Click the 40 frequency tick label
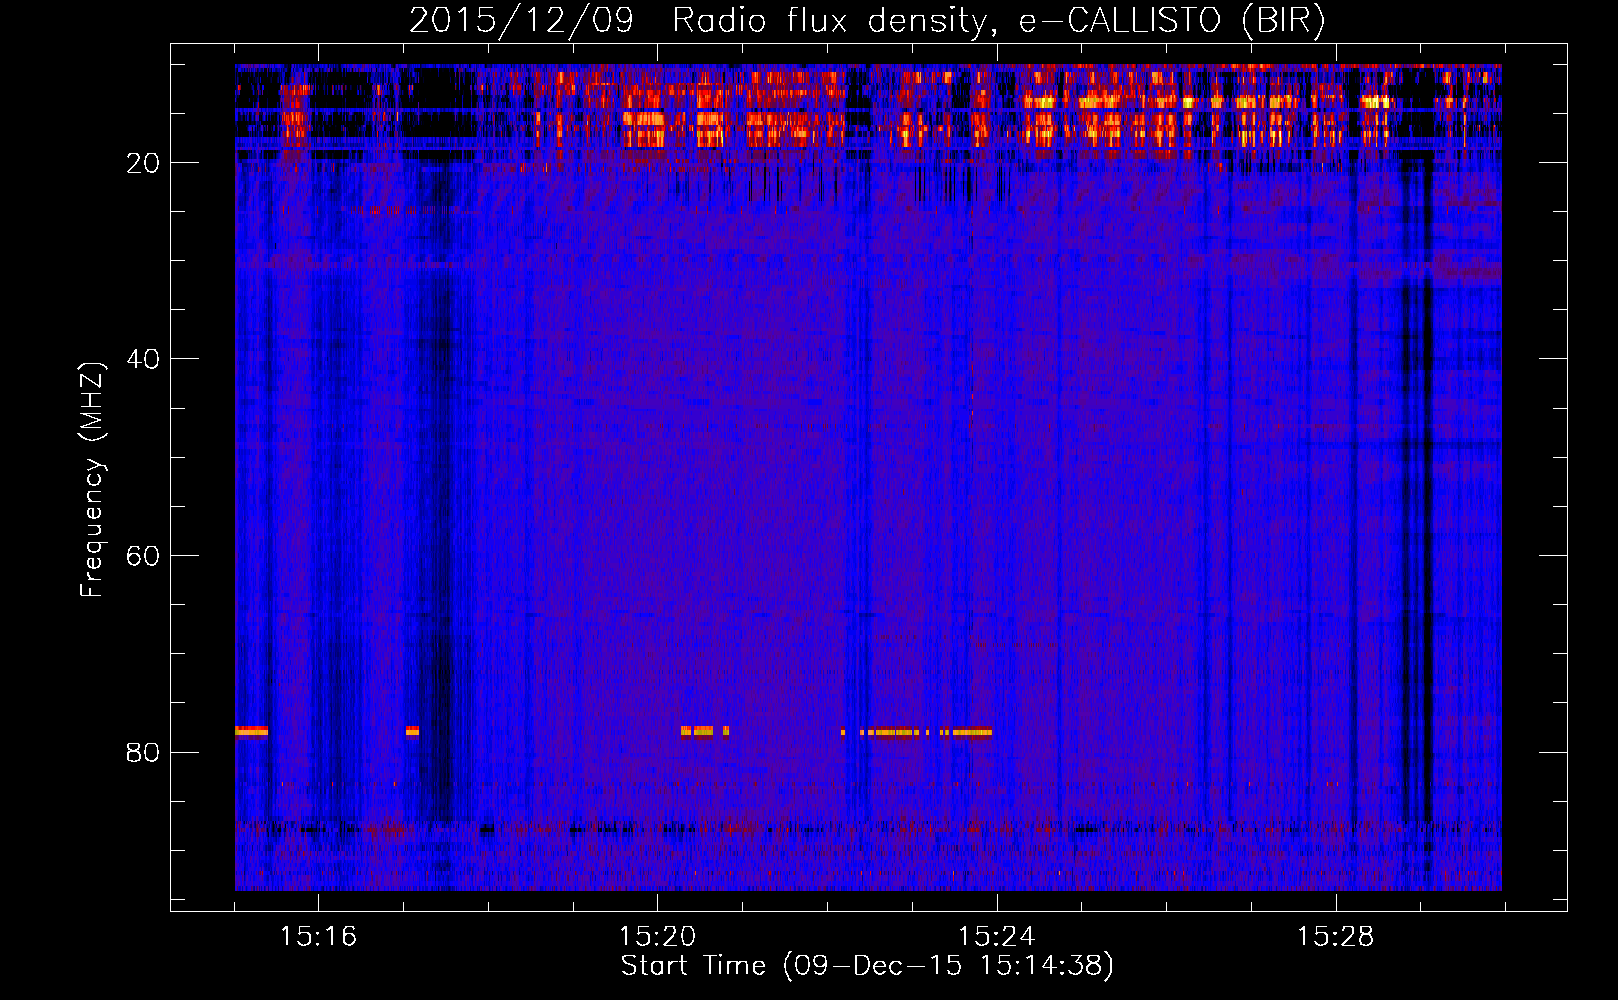Screen dimensions: 1618x1000 [144, 359]
